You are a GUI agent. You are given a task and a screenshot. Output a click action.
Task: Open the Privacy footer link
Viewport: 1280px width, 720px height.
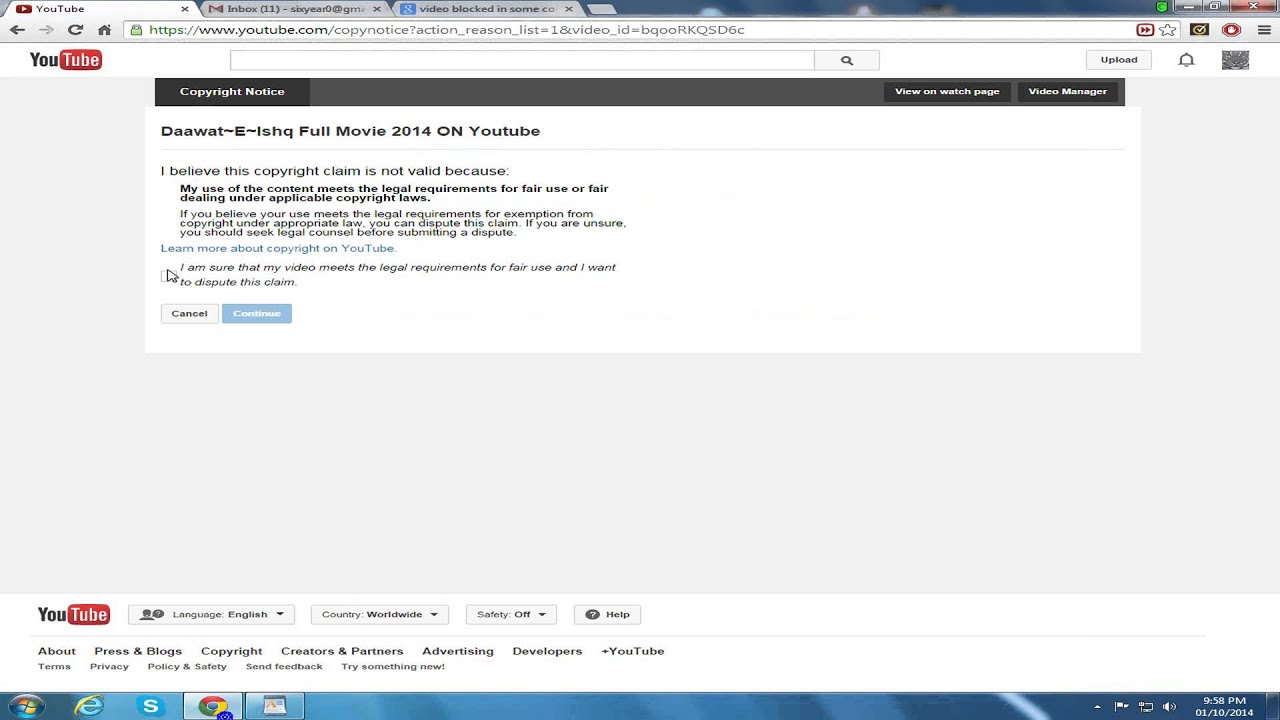(109, 667)
